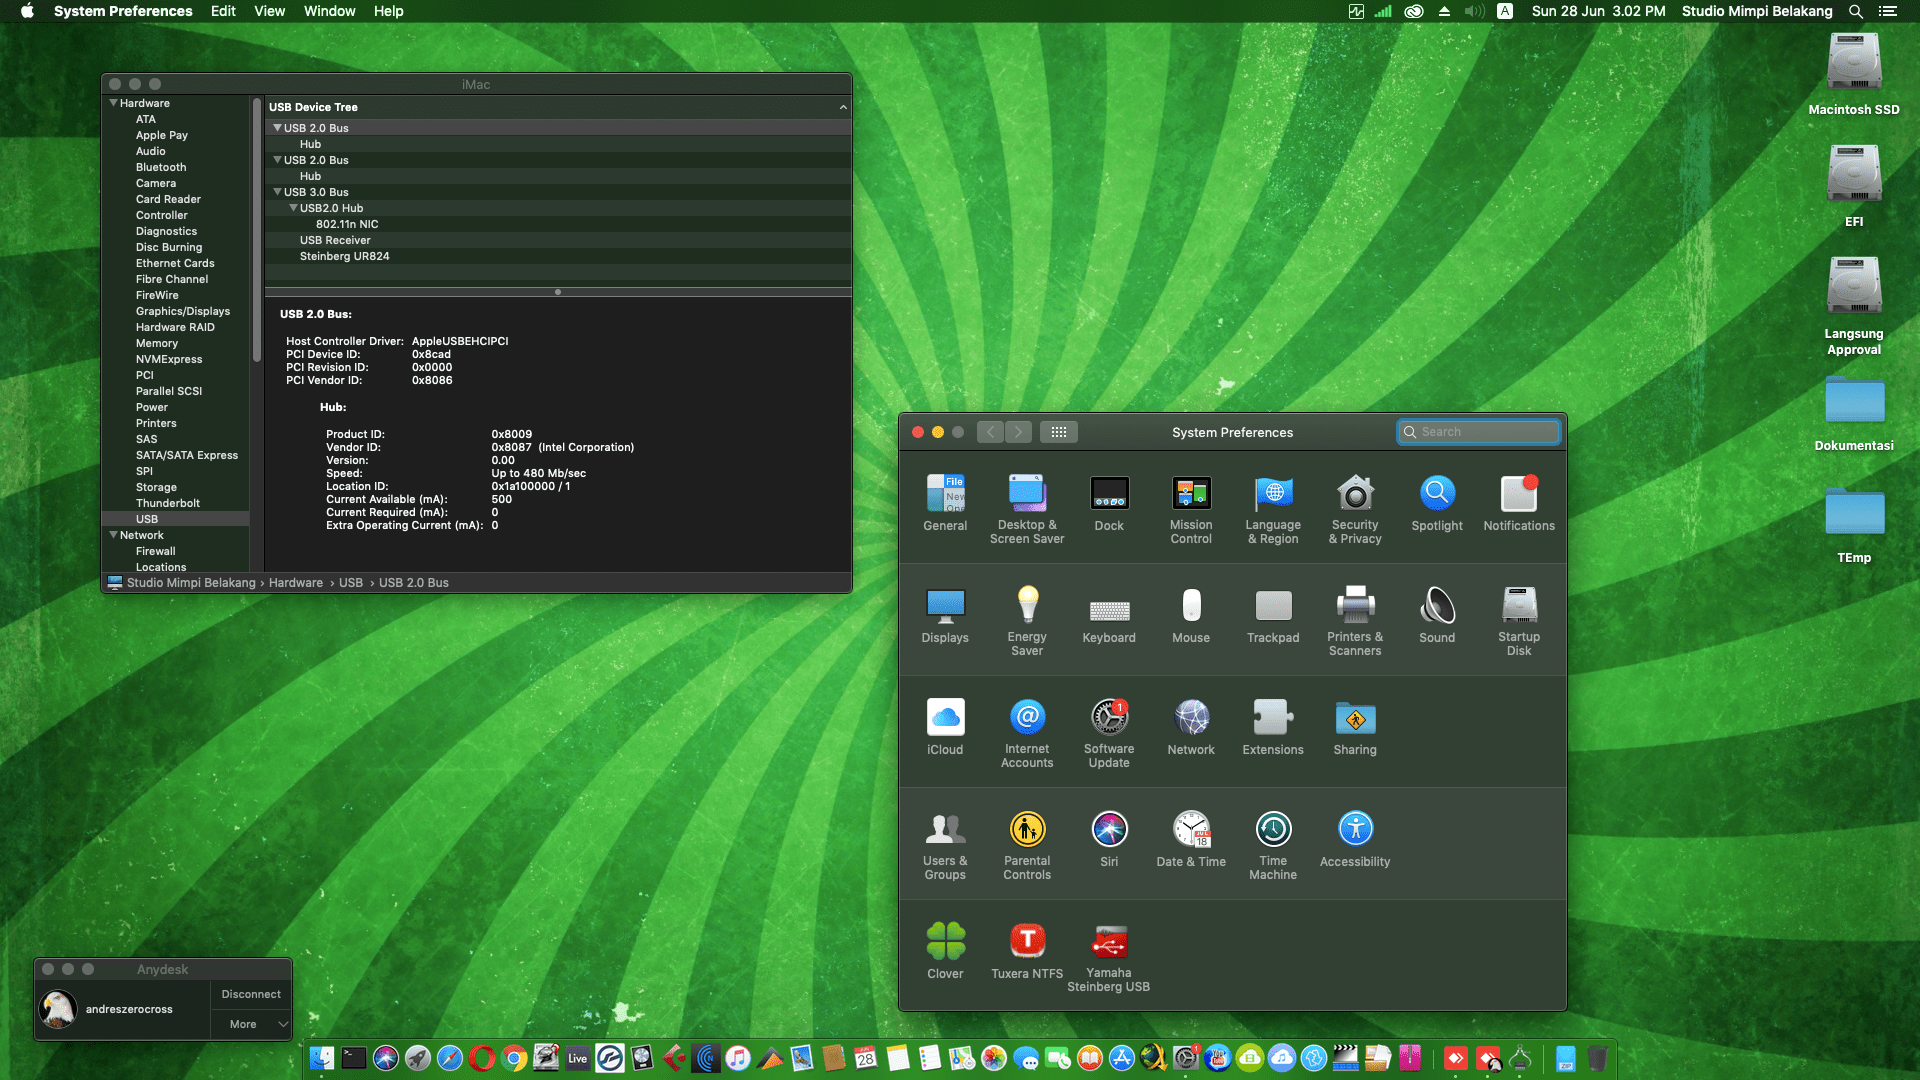Show all preferences grid button

1059,432
